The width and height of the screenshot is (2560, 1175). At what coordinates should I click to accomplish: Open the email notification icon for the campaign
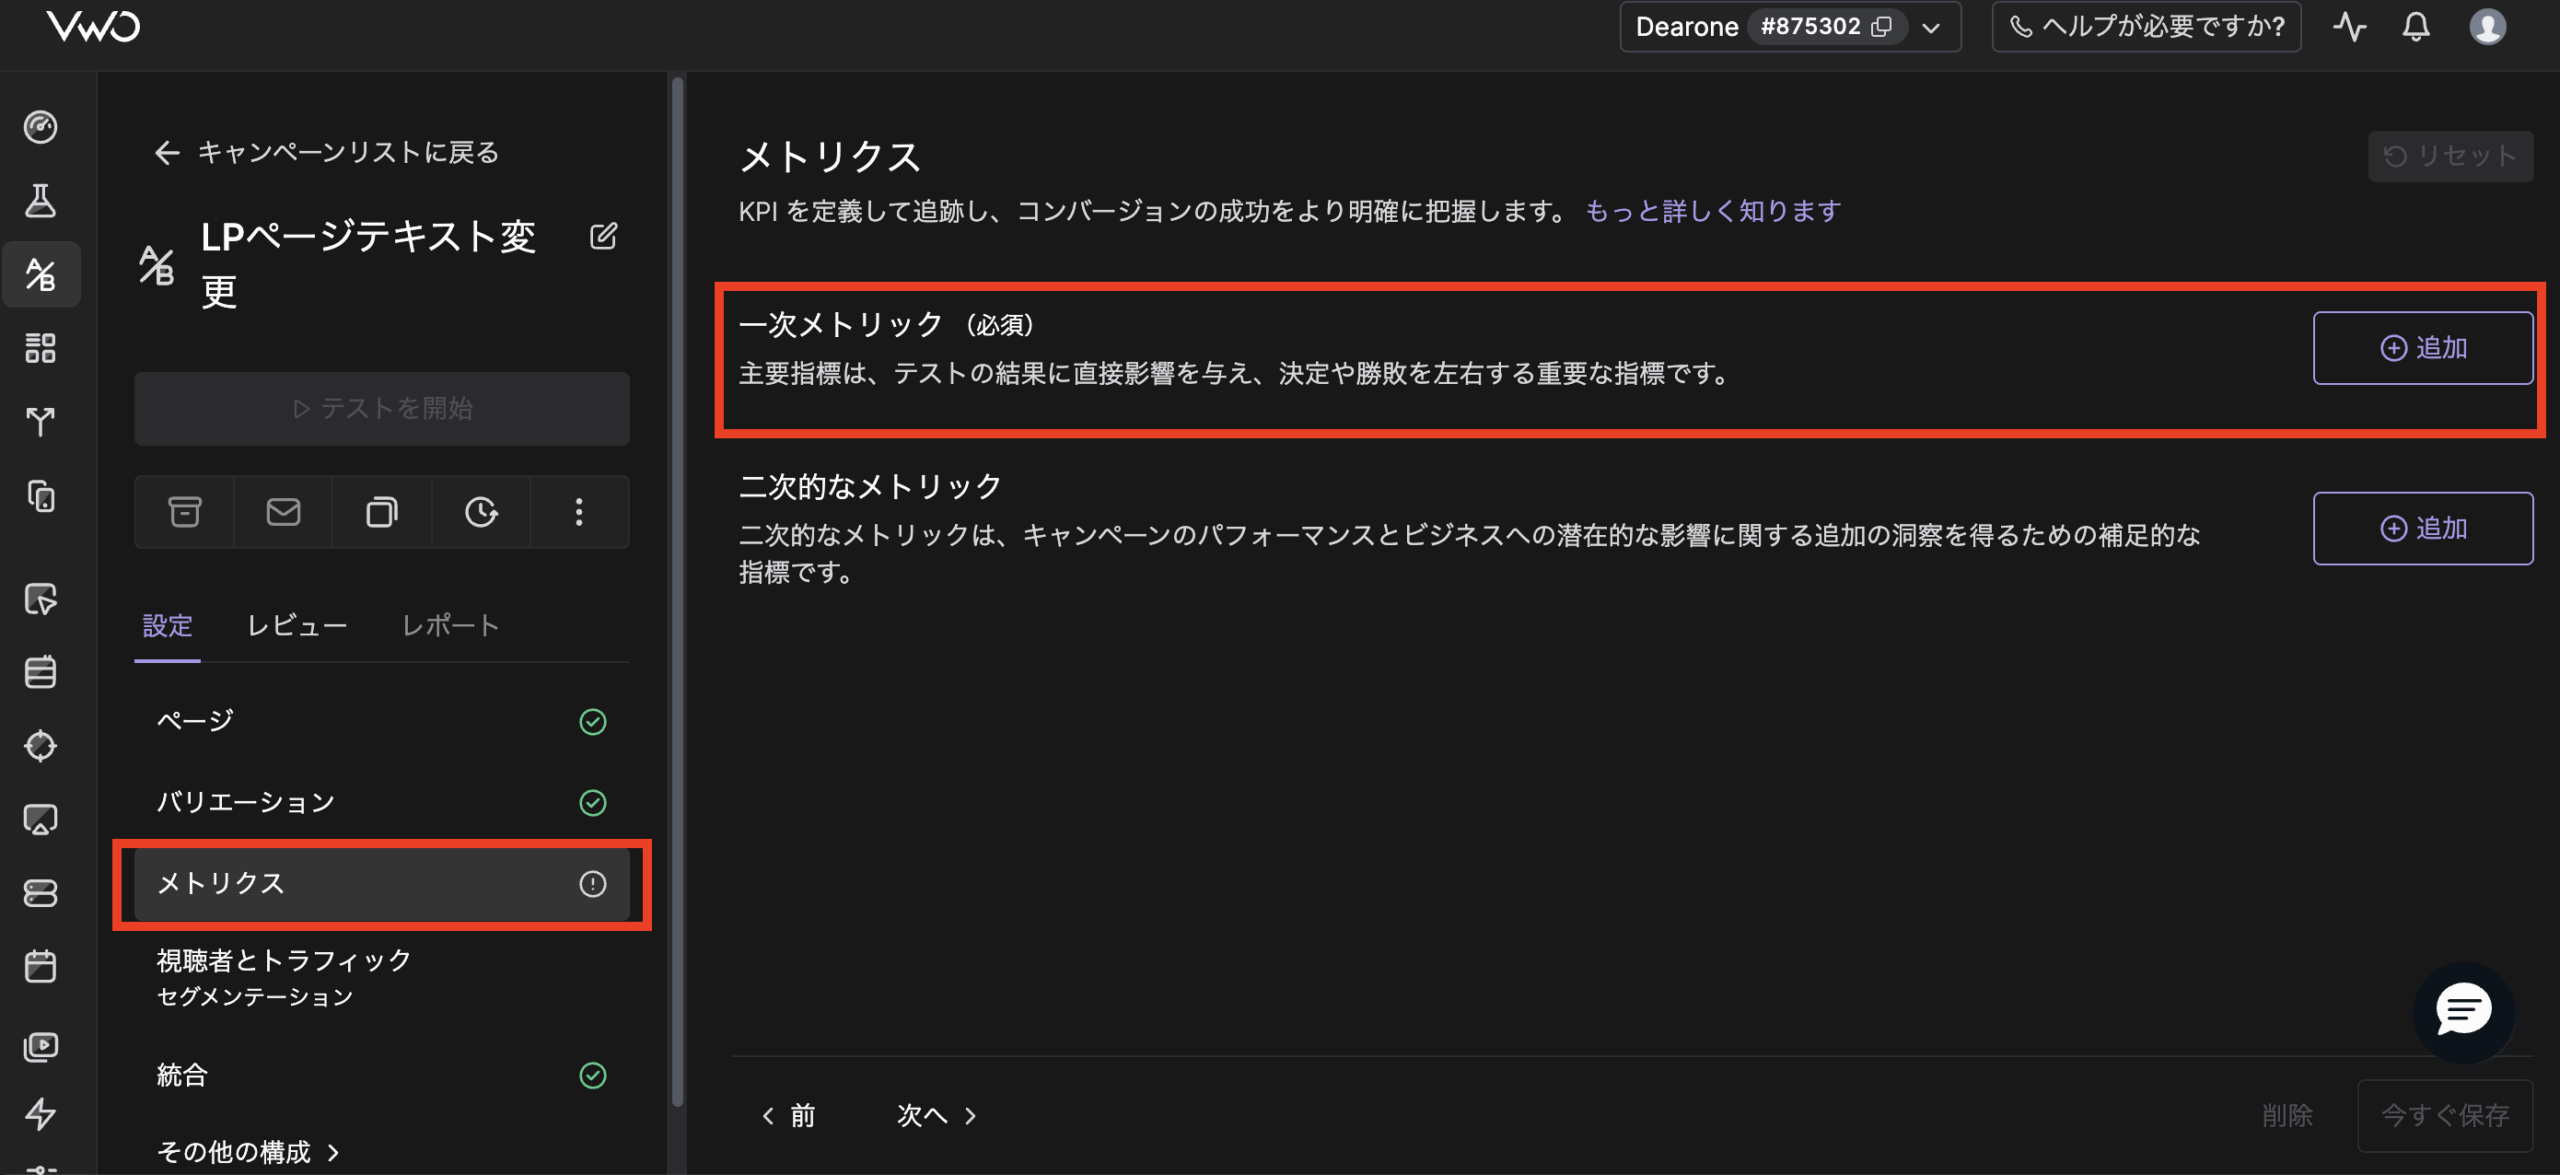pos(282,511)
